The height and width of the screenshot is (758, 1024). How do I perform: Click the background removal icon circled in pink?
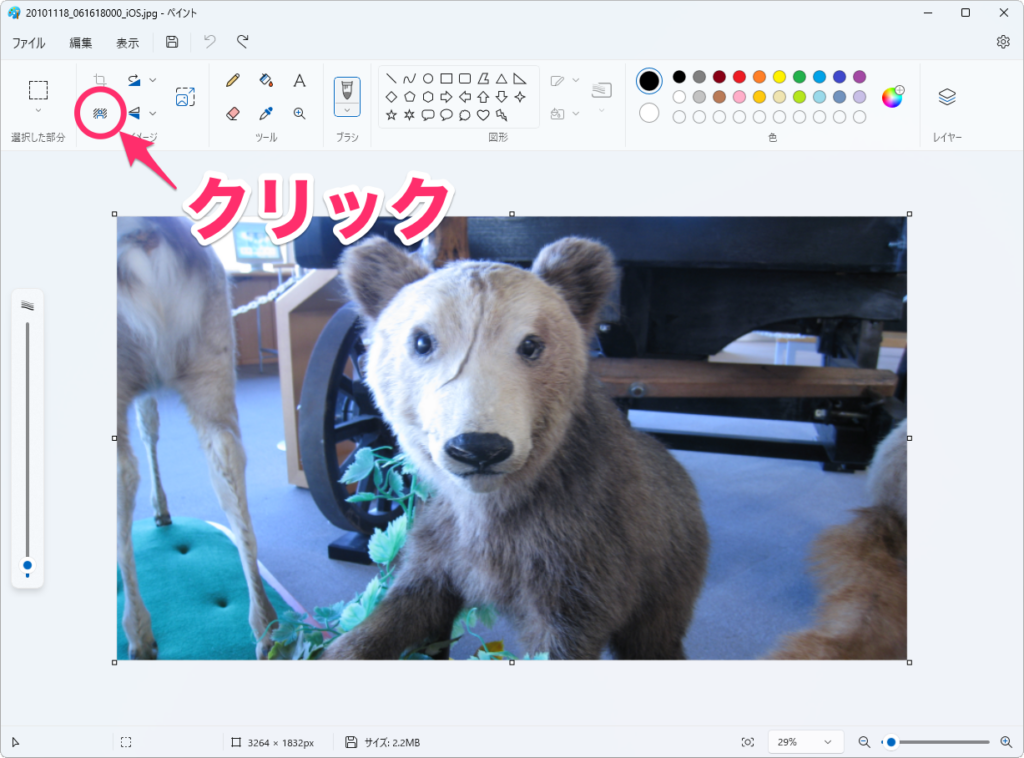pos(100,113)
